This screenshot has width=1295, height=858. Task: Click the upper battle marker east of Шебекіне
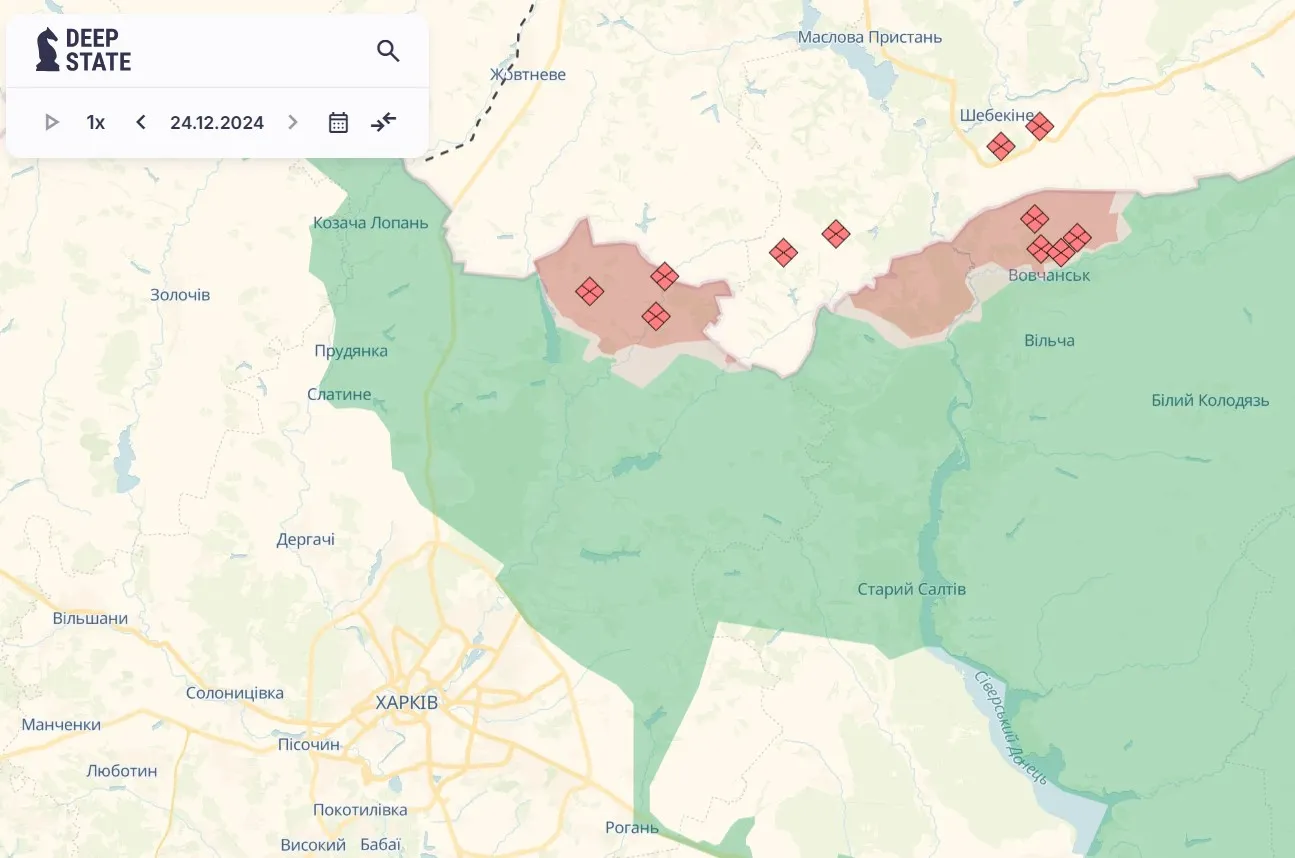coord(1040,126)
